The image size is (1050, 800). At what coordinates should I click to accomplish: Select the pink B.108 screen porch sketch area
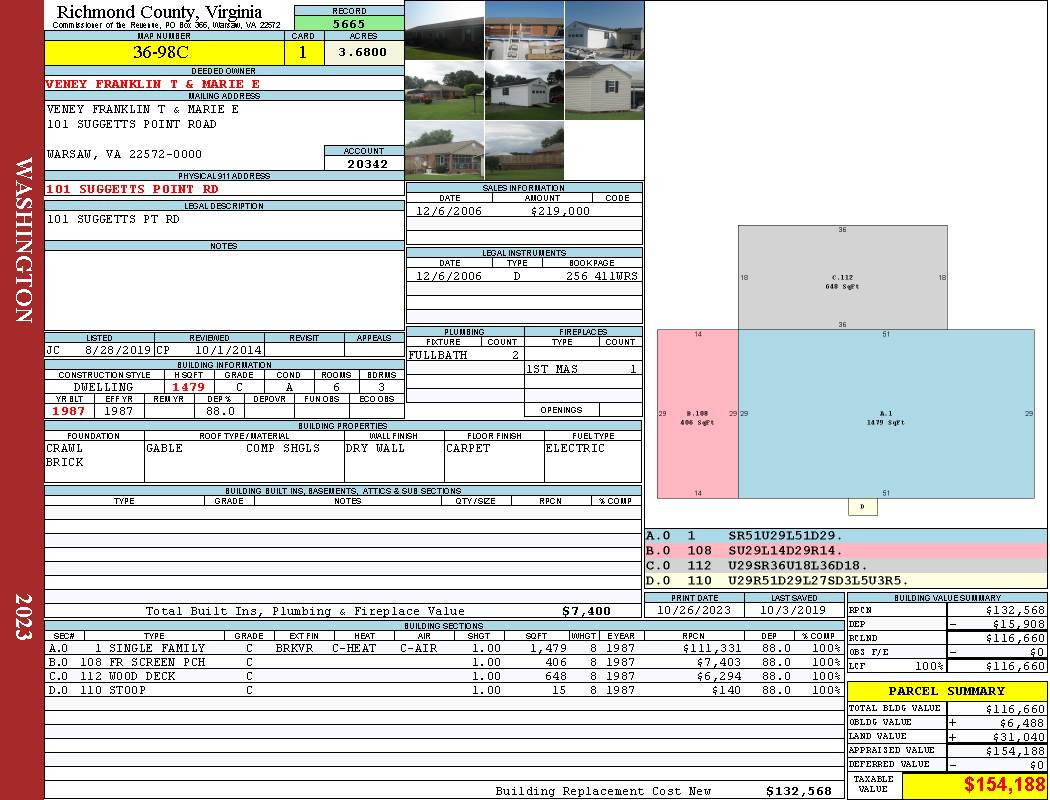coord(698,414)
